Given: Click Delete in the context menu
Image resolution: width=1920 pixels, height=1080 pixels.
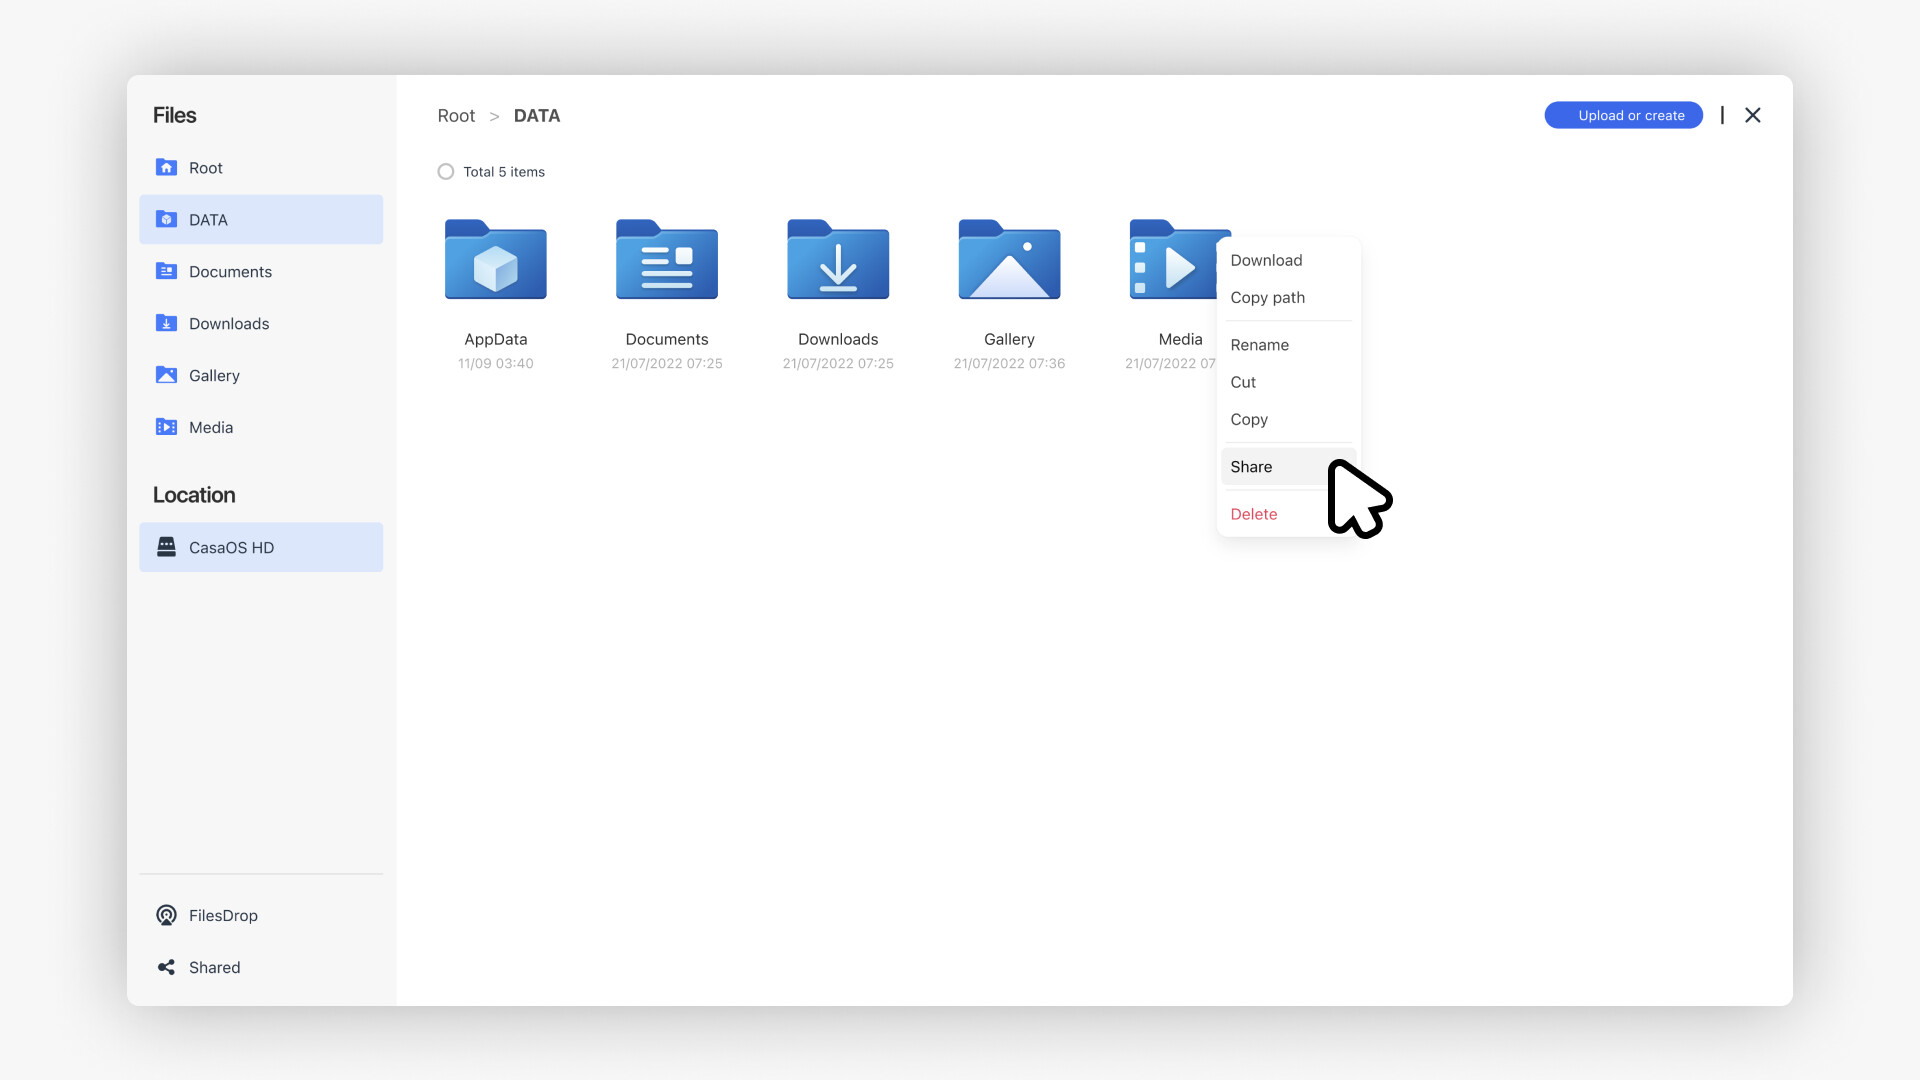Looking at the screenshot, I should pyautogui.click(x=1253, y=514).
